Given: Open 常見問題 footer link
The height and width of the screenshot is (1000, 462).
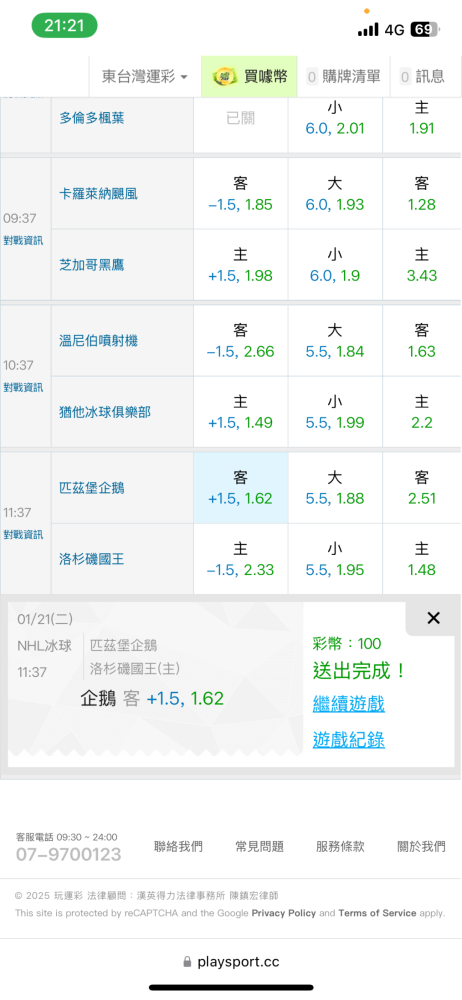Looking at the screenshot, I should tap(259, 847).
